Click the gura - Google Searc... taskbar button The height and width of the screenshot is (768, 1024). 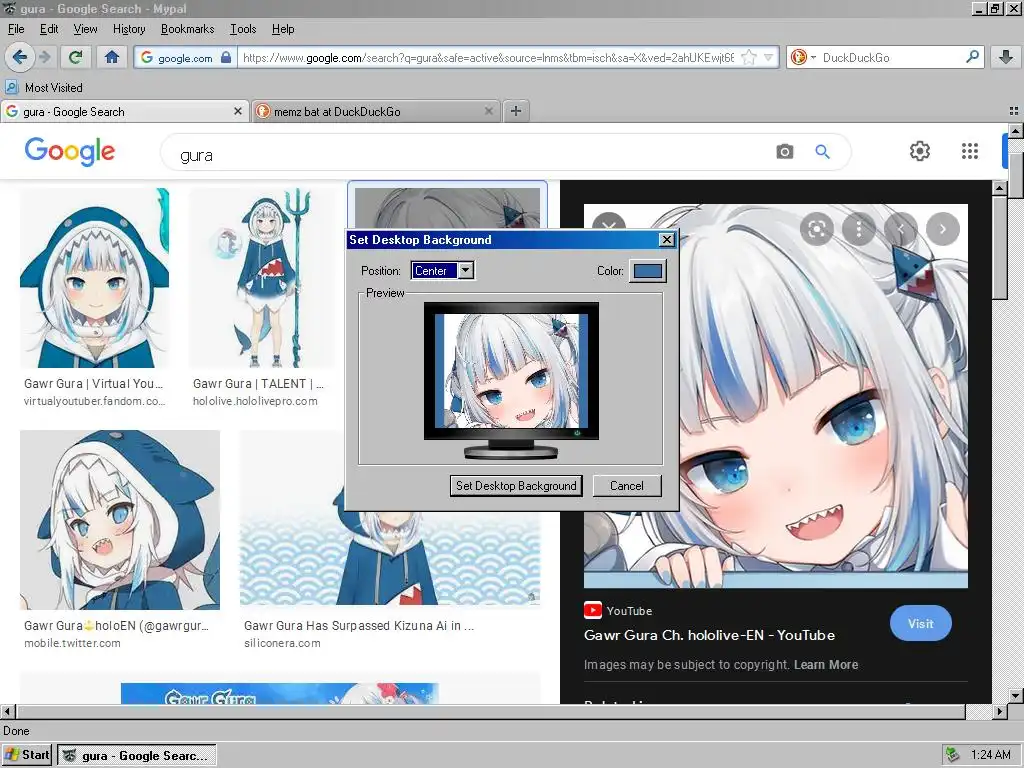click(136, 756)
